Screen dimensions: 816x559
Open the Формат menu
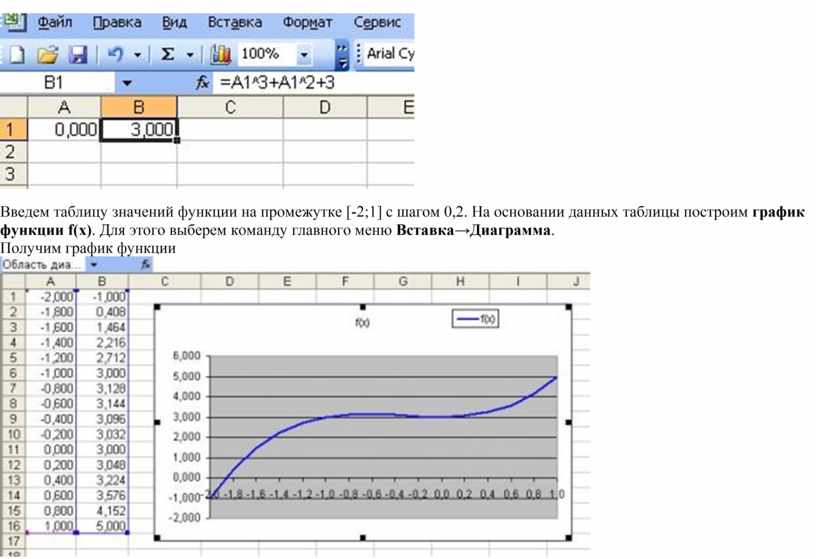pyautogui.click(x=308, y=22)
